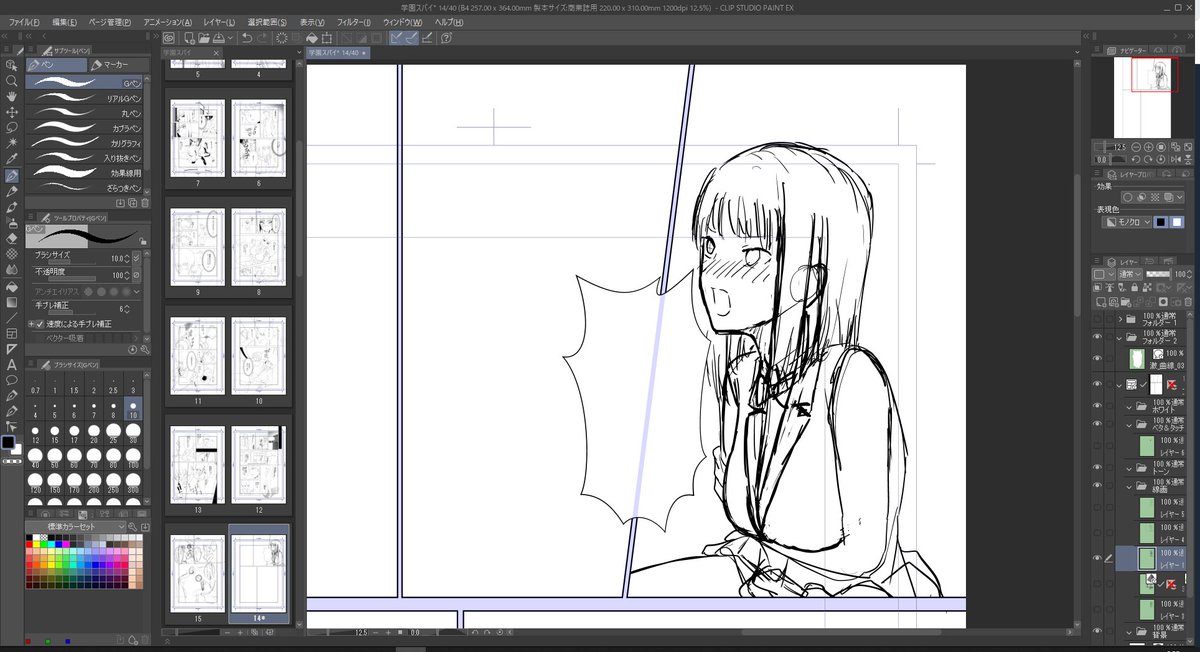Select リアルGペン brush
The image size is (1200, 652).
coord(86,98)
